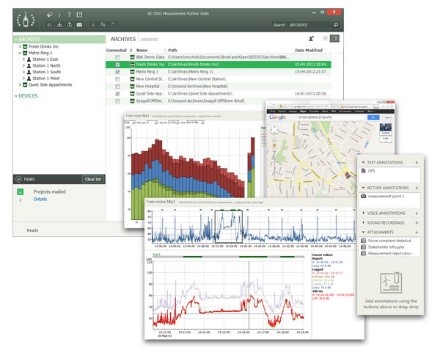Click the Clear list button
Viewport: 440px width, 361px height.
click(x=93, y=179)
